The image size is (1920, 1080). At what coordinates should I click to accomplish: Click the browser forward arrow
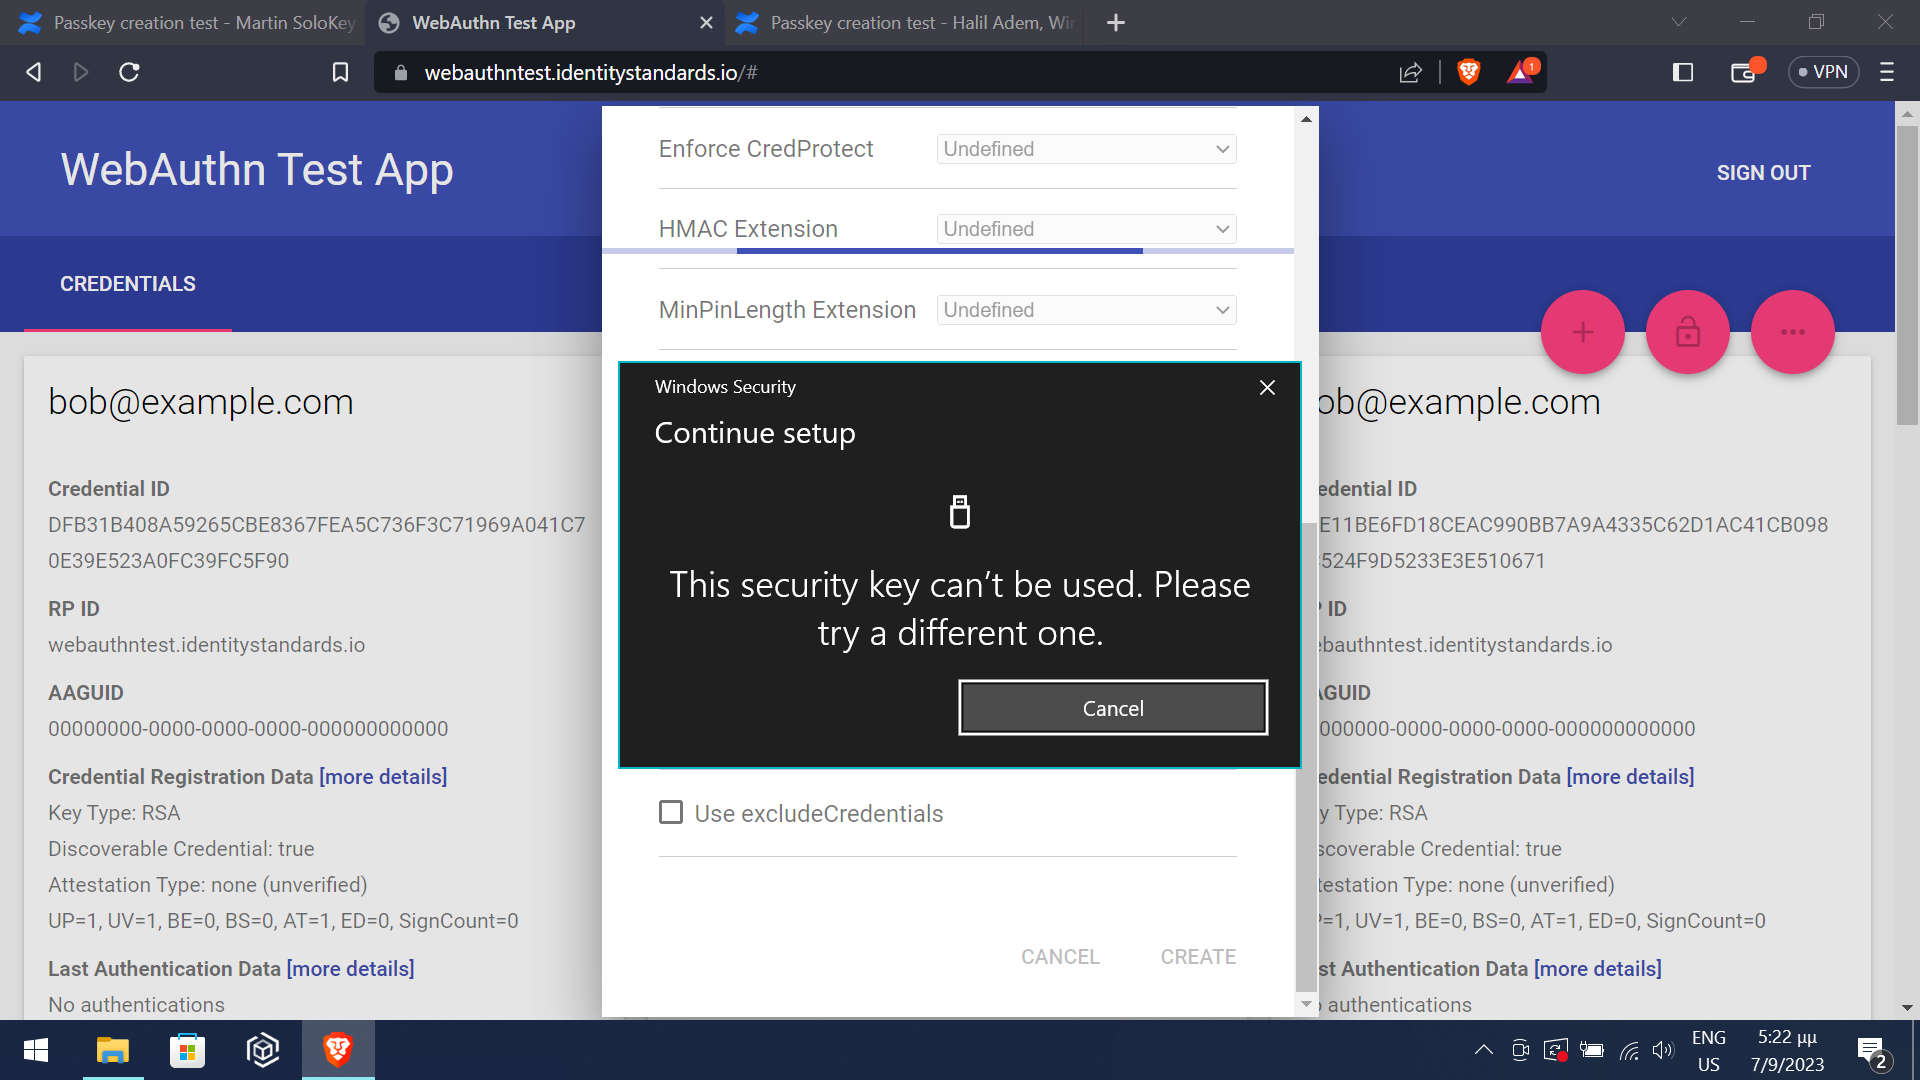(81, 72)
